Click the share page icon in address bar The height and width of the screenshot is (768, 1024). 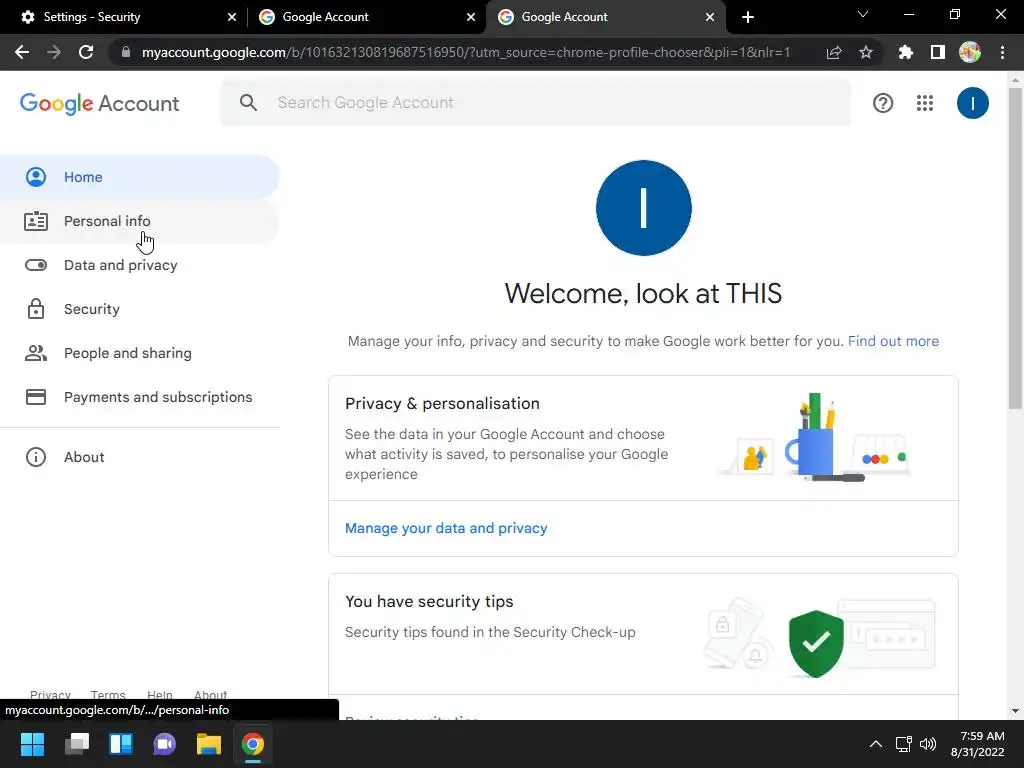834,52
